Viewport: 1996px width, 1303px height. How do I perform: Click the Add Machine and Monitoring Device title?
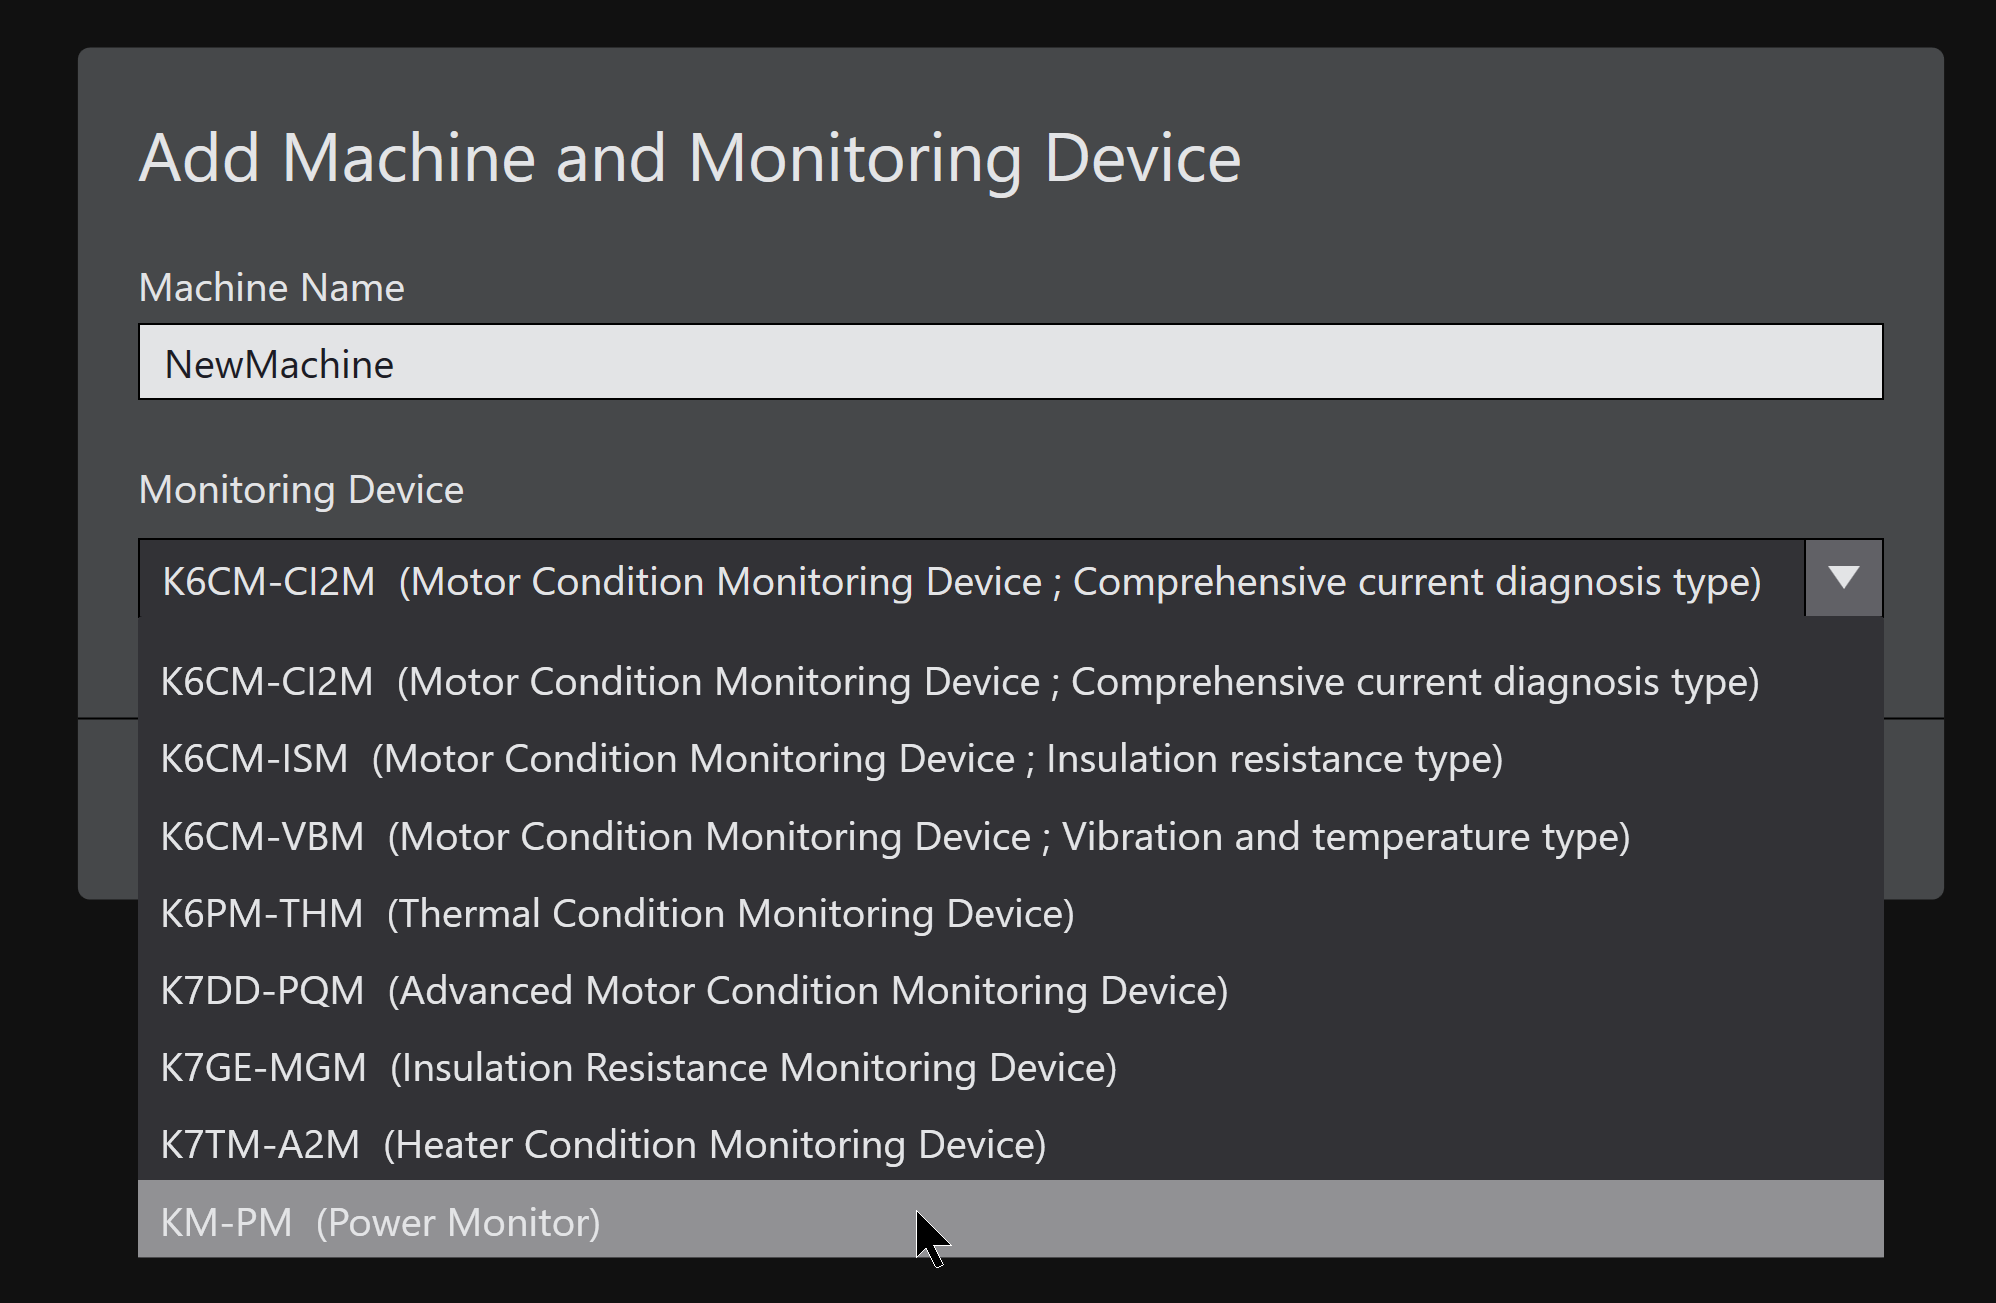click(689, 158)
